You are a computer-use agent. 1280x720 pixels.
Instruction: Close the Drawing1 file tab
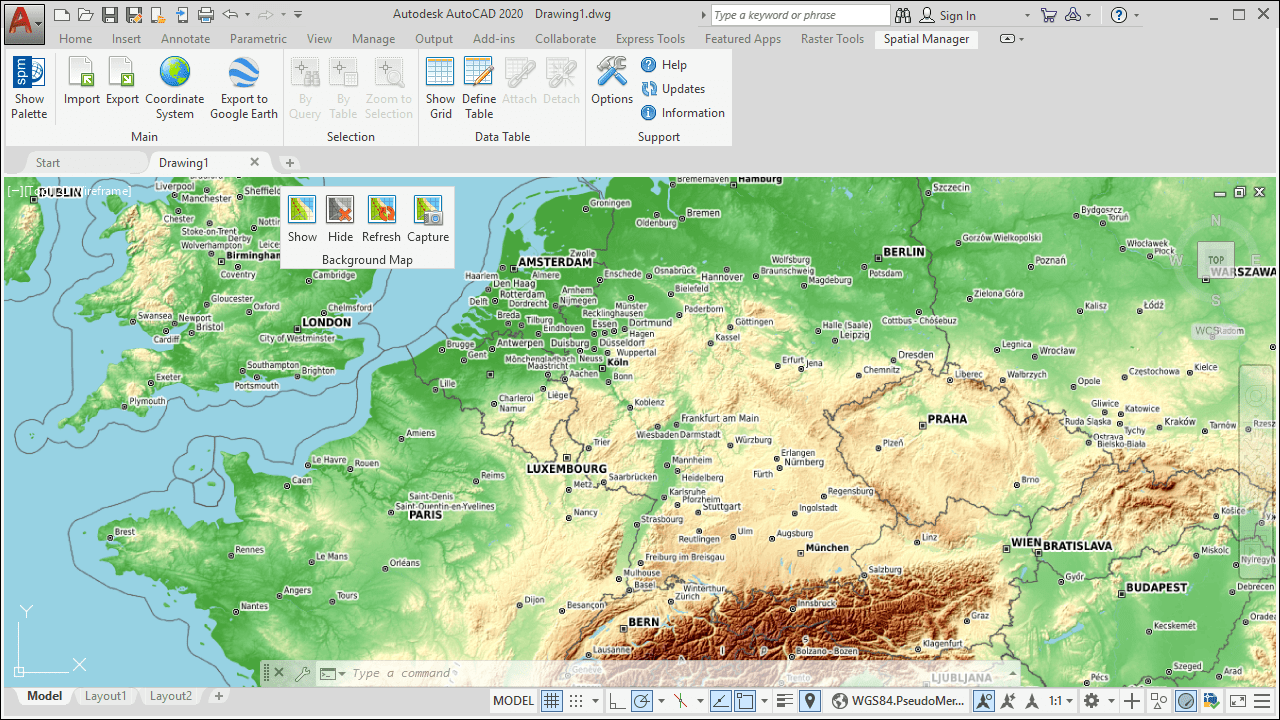click(255, 162)
